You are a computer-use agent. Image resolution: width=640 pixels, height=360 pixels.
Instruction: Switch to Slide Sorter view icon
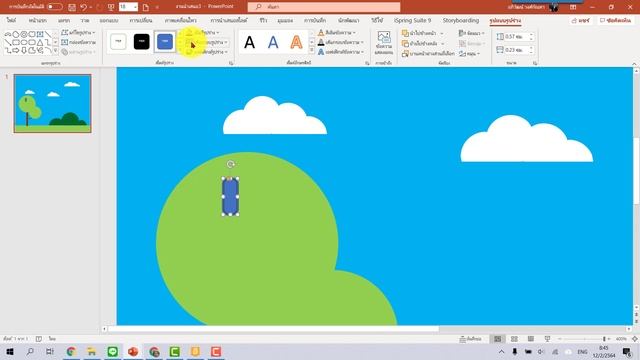(514, 339)
